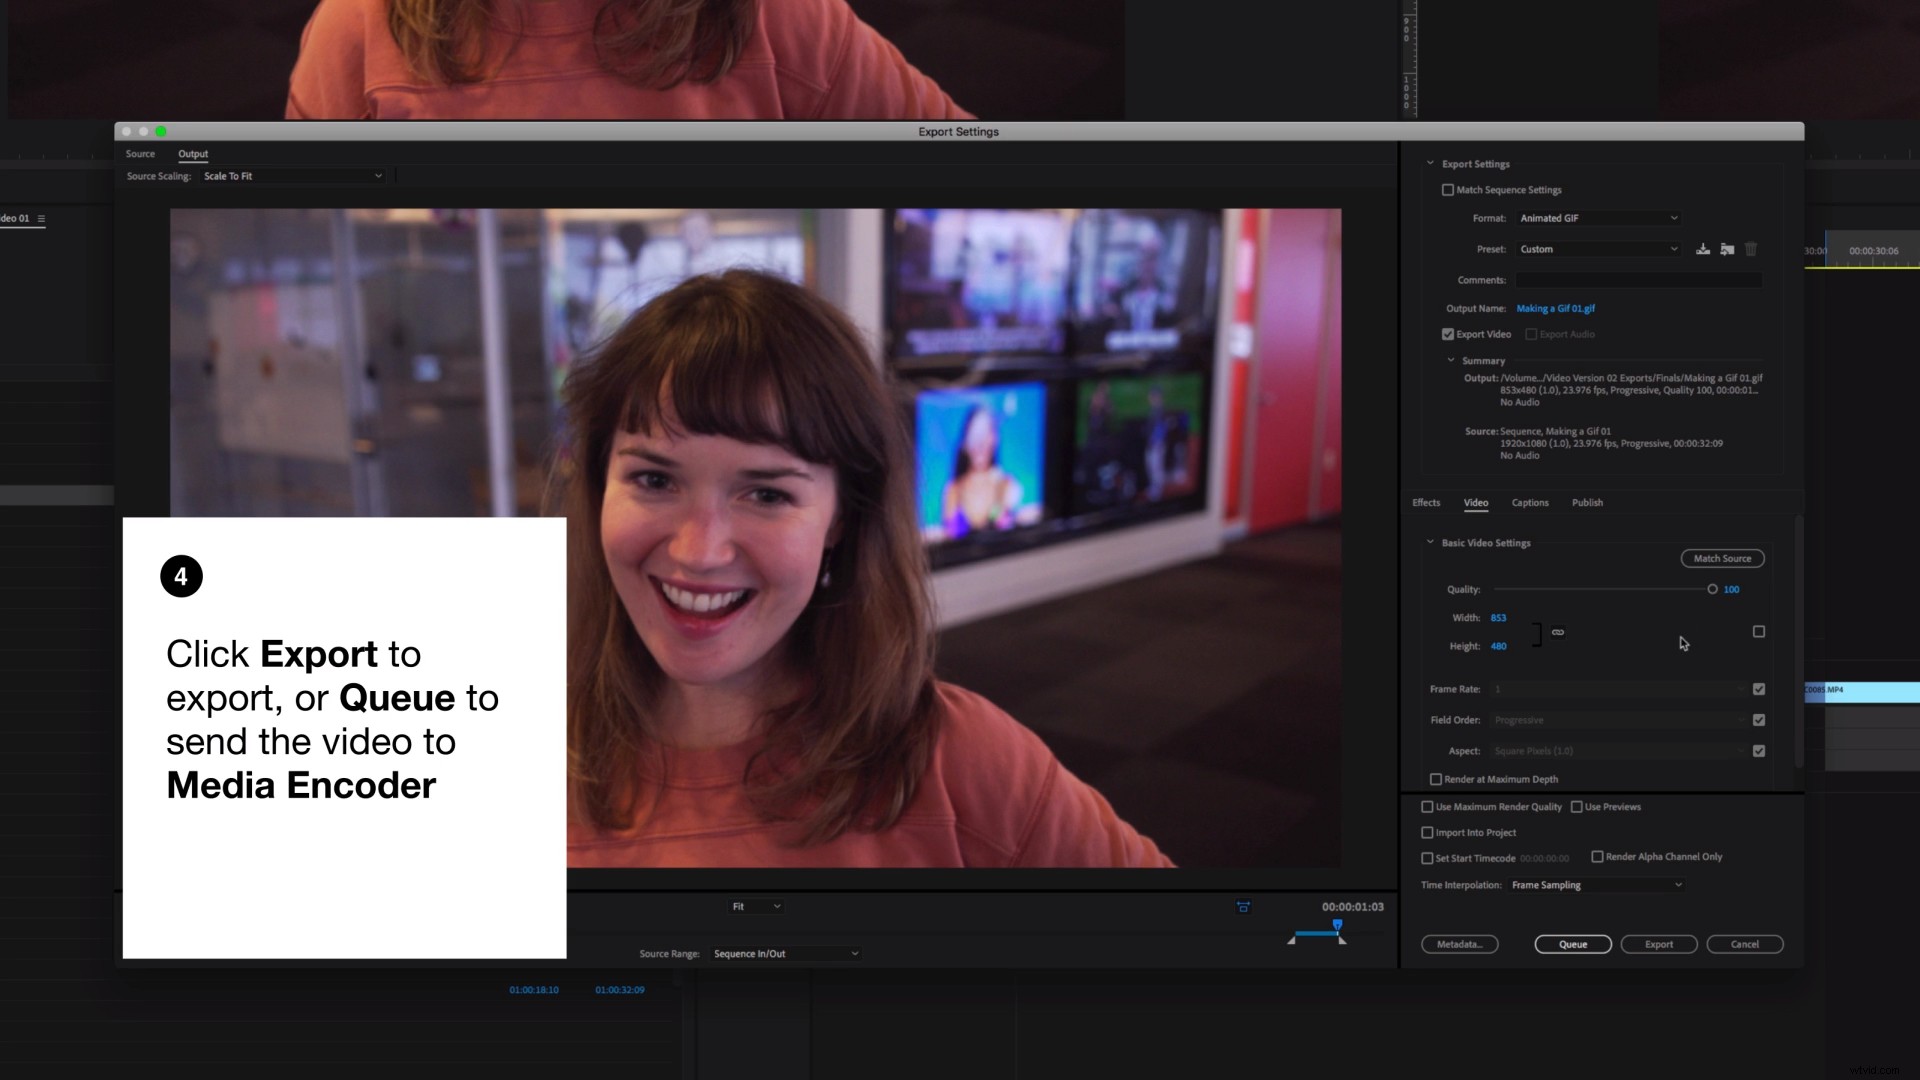Disable the Export Video checkbox

[1448, 334]
